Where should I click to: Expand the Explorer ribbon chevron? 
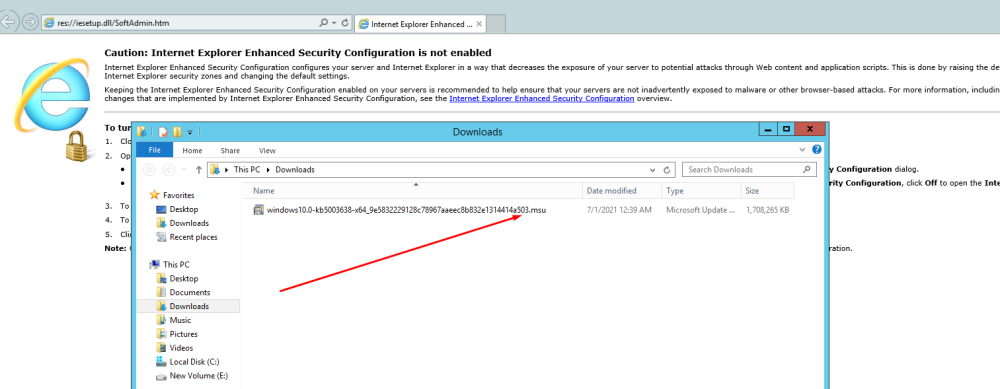pyautogui.click(x=803, y=150)
